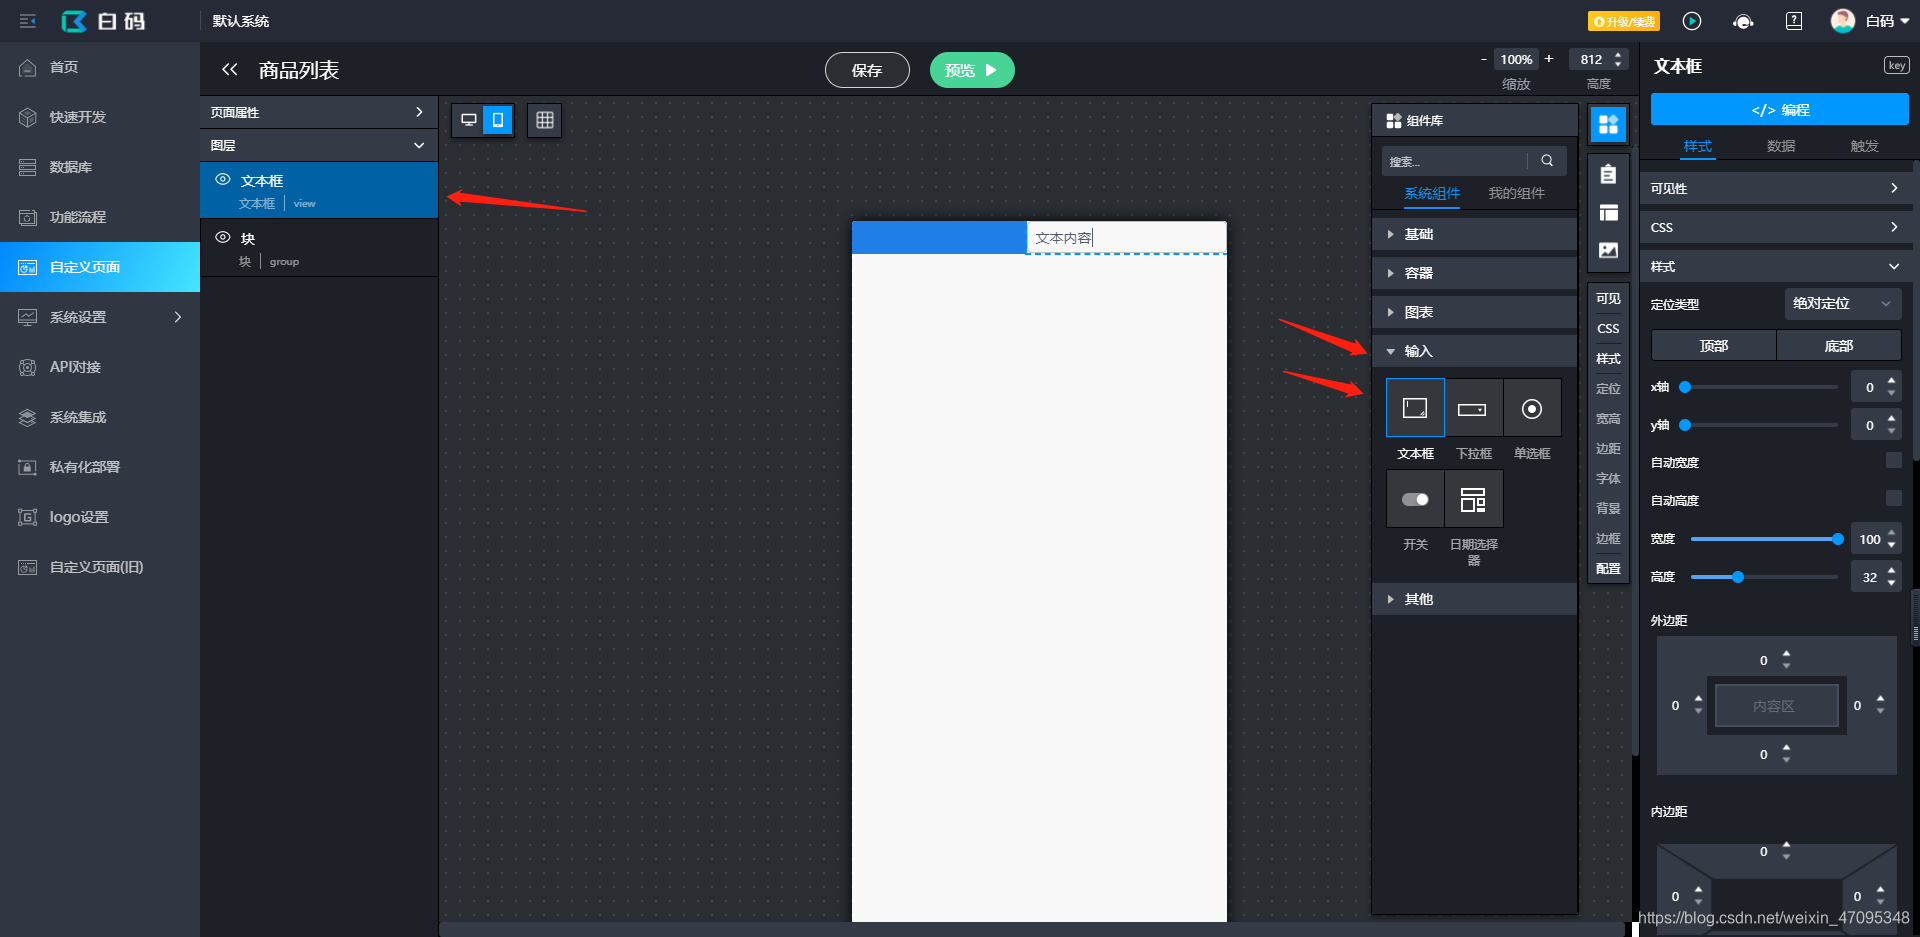Open the customer support headset icon

point(1743,21)
